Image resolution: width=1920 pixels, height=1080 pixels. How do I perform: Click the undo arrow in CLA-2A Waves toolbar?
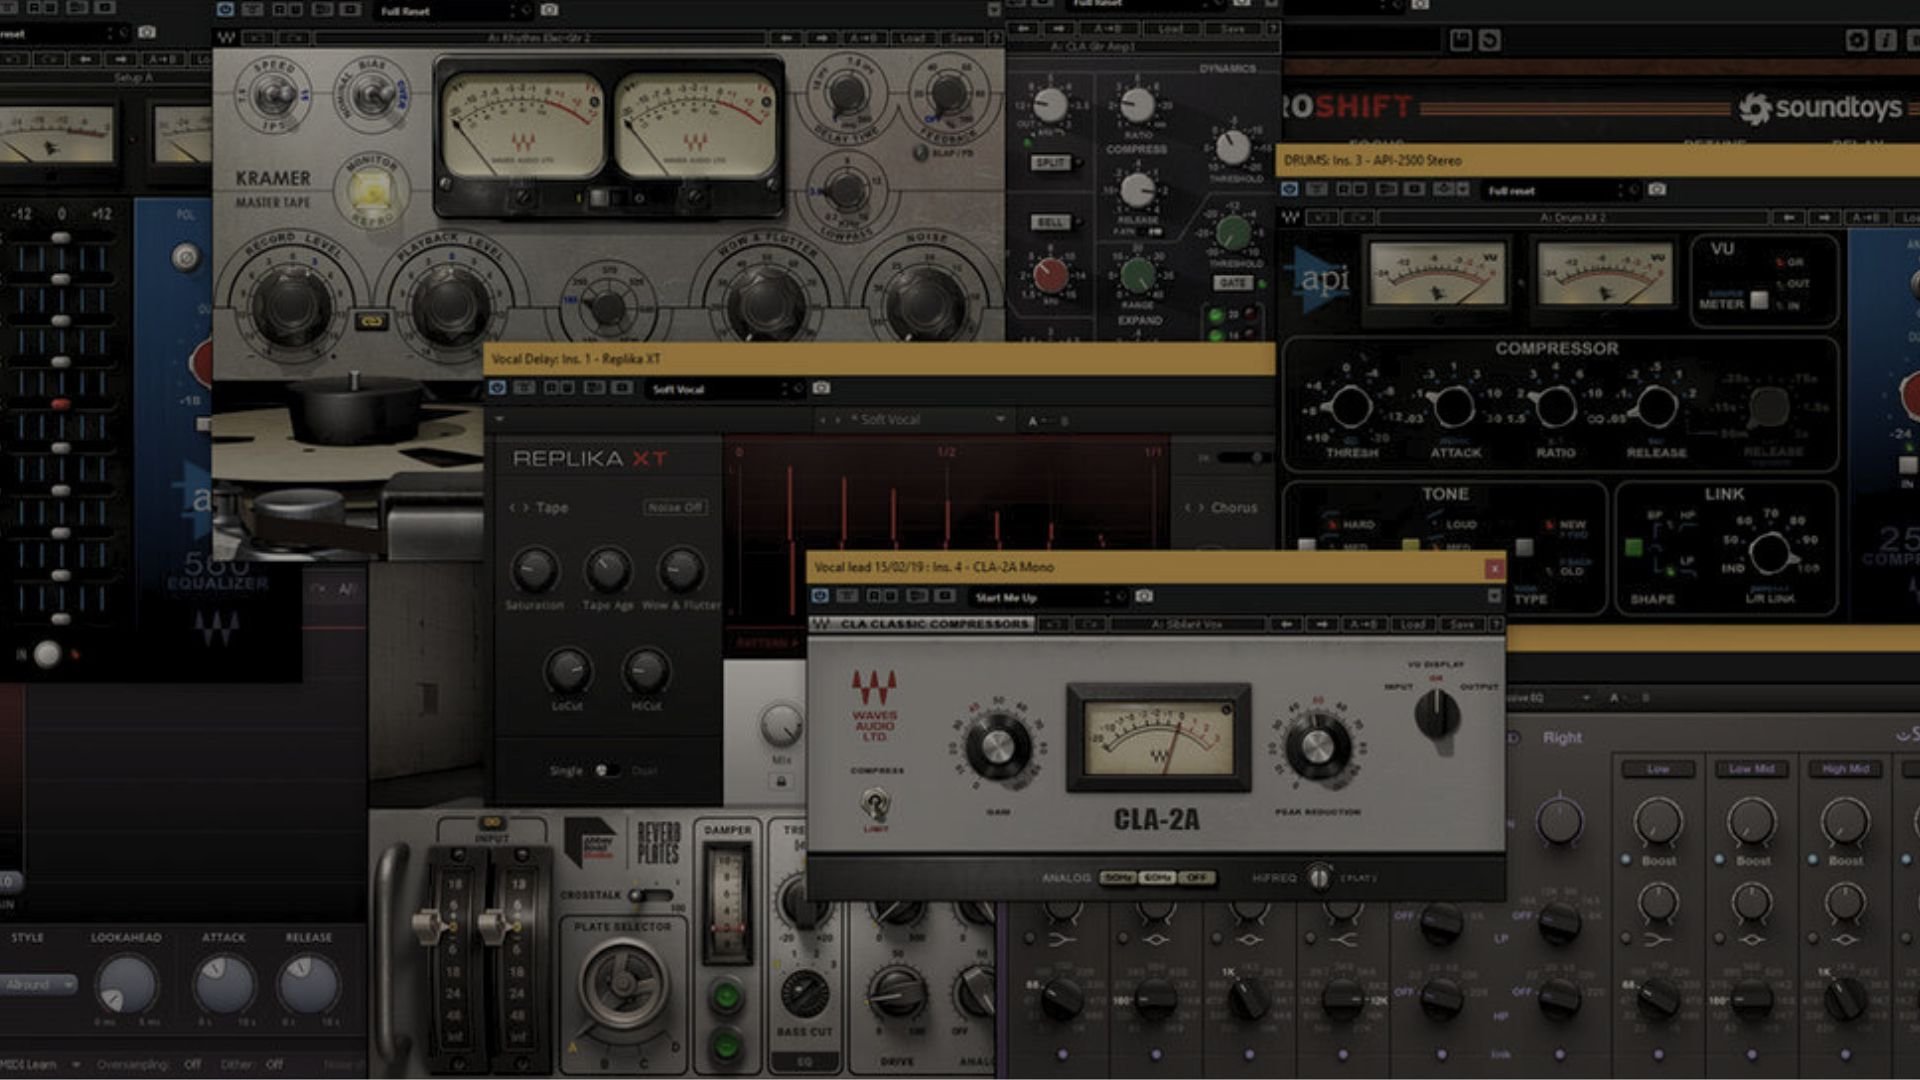pyautogui.click(x=1053, y=624)
